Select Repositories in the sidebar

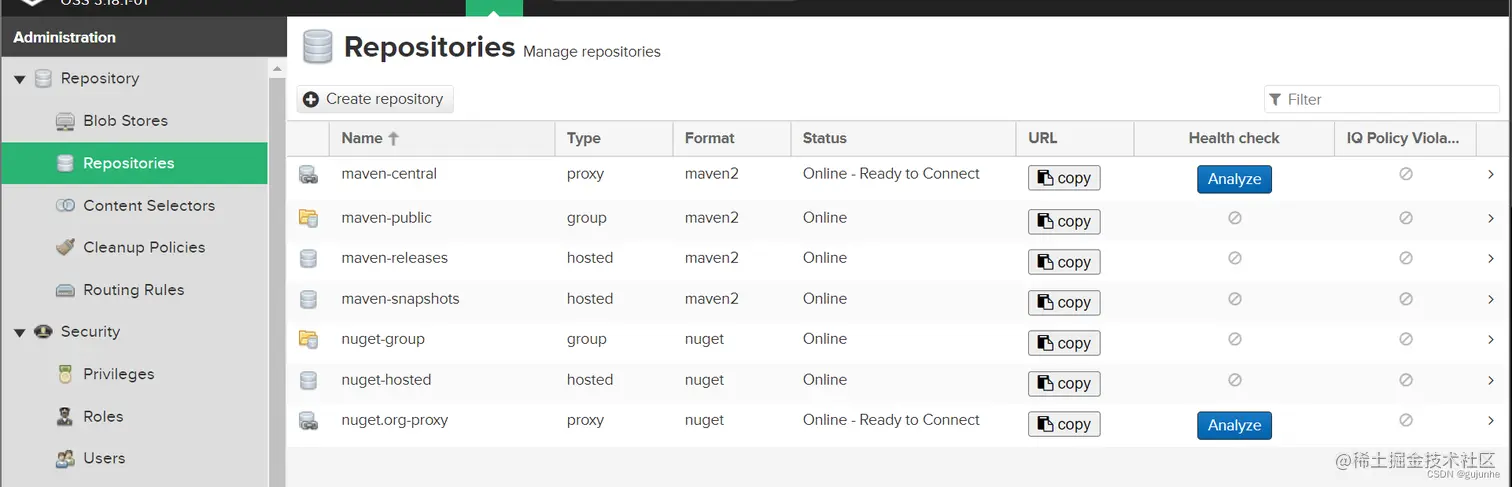(134, 163)
